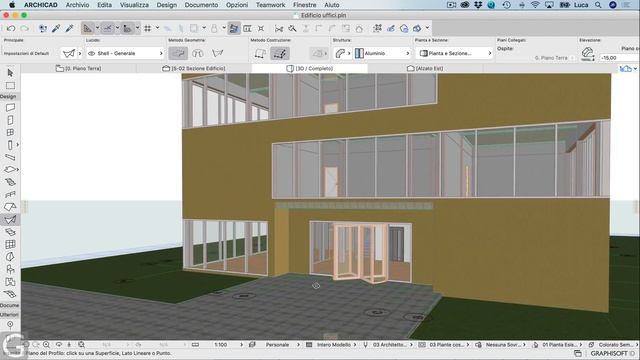The width and height of the screenshot is (640, 360).
Task: Open the Alluminio structure dropdown
Action: 382,53
